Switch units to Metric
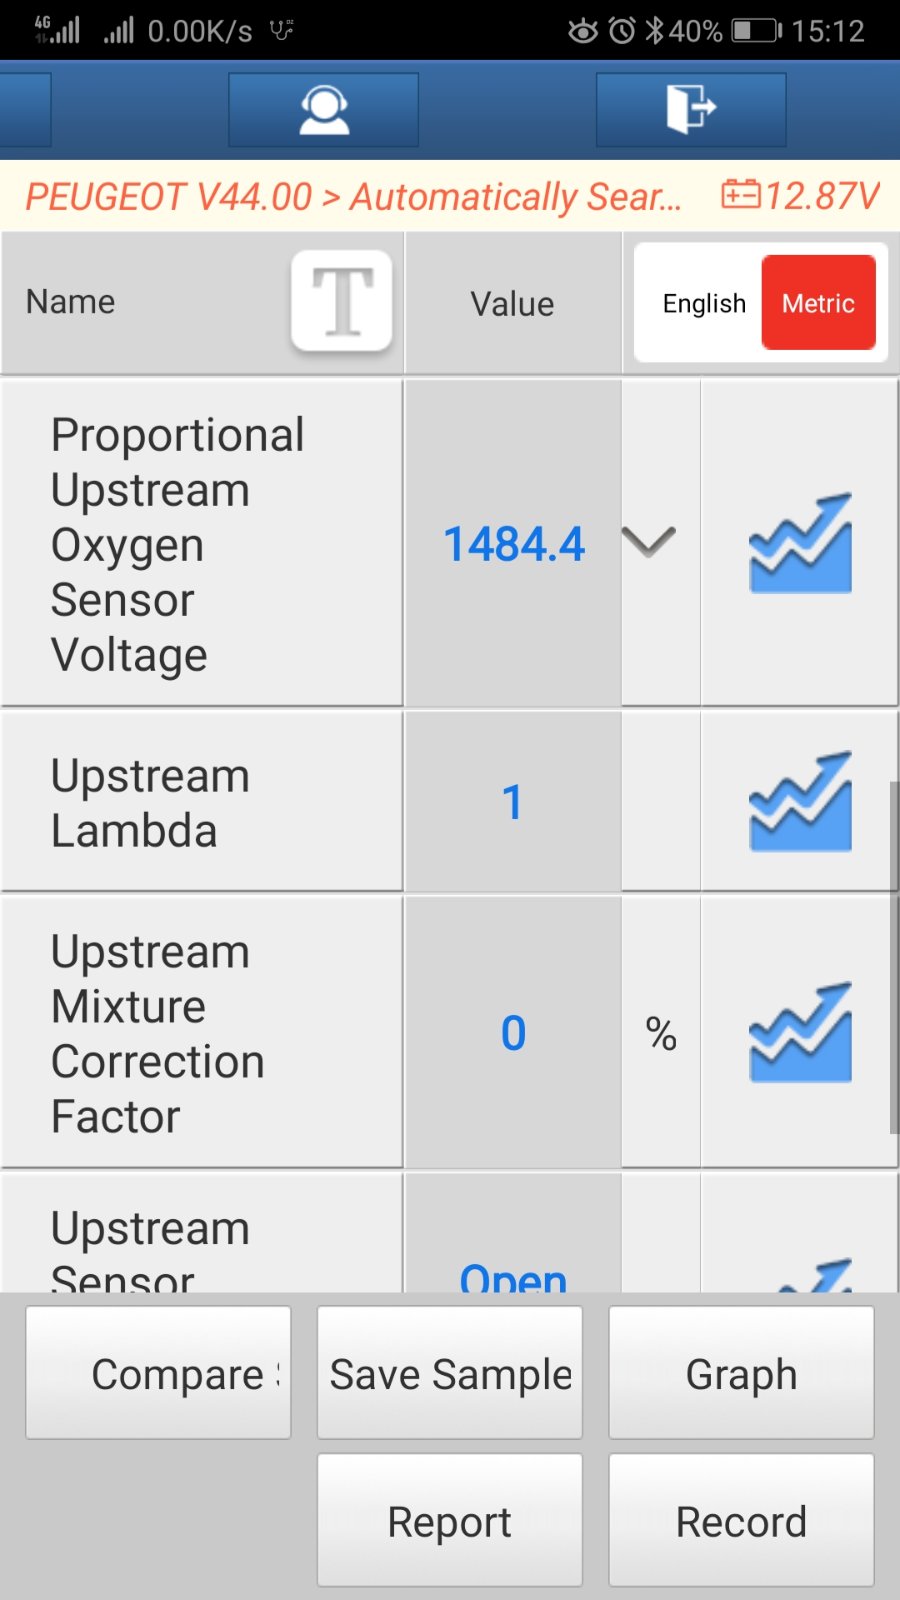Image resolution: width=900 pixels, height=1600 pixels. (x=819, y=303)
